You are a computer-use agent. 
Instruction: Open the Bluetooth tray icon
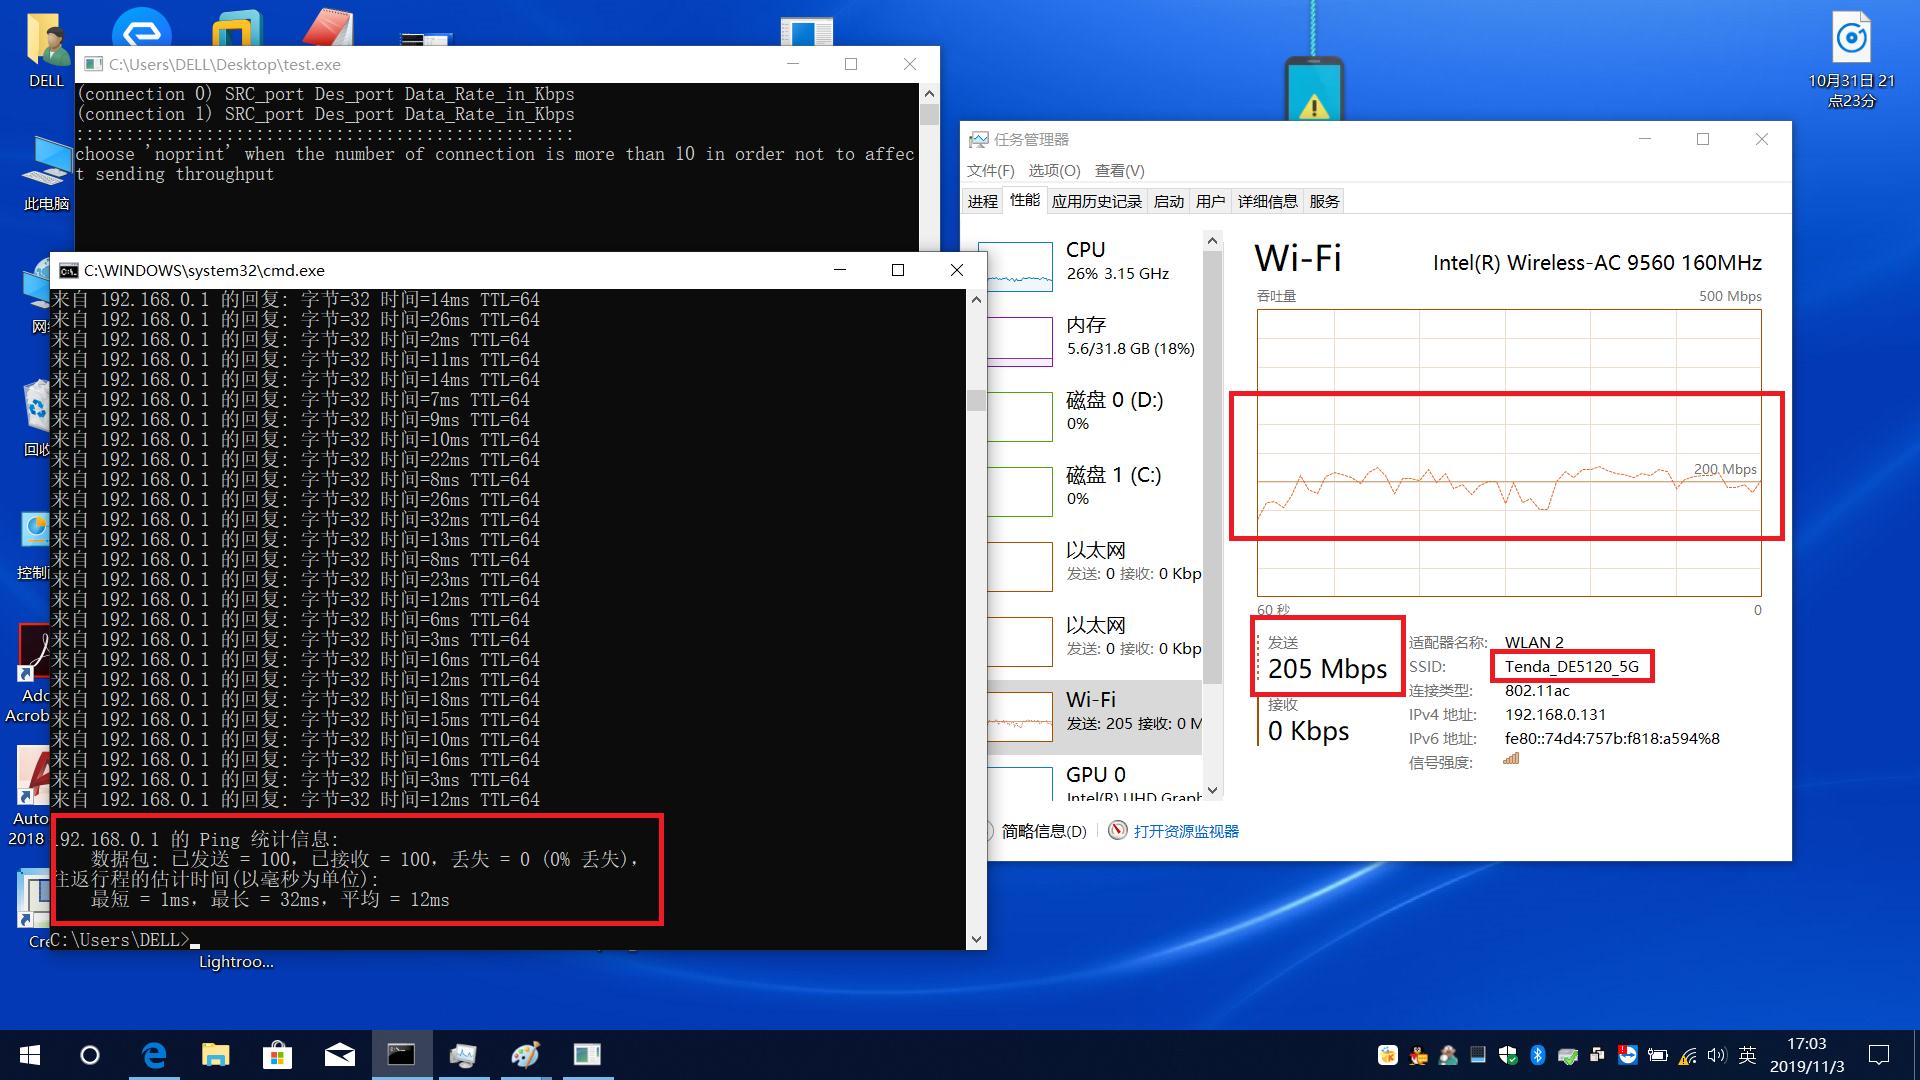(x=1538, y=1055)
